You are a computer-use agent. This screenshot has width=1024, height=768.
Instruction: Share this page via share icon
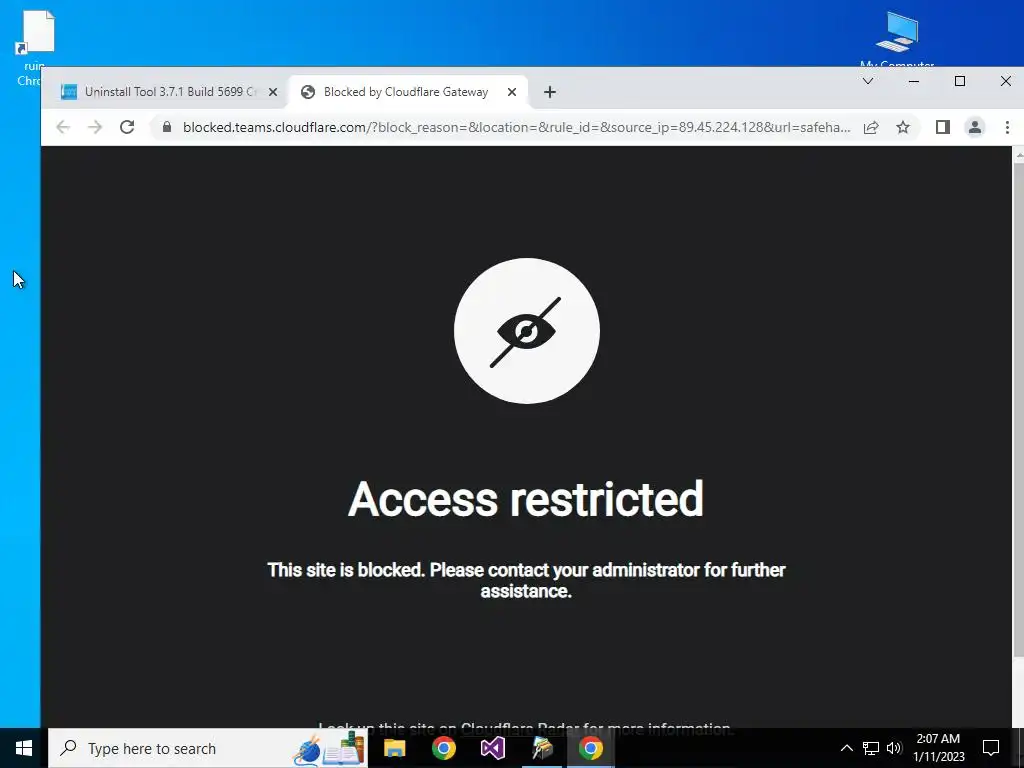pyautogui.click(x=871, y=127)
